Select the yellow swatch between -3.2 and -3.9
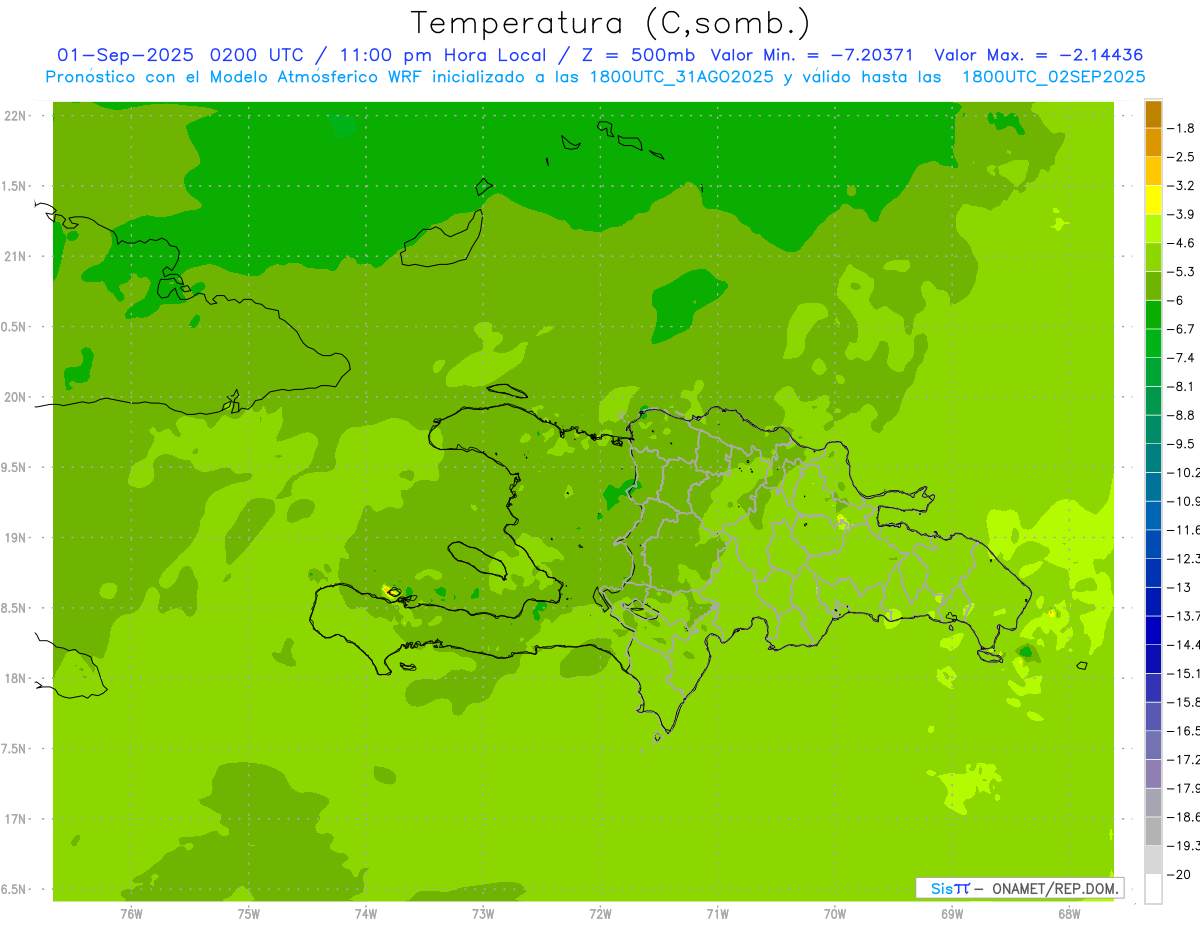 [1153, 200]
